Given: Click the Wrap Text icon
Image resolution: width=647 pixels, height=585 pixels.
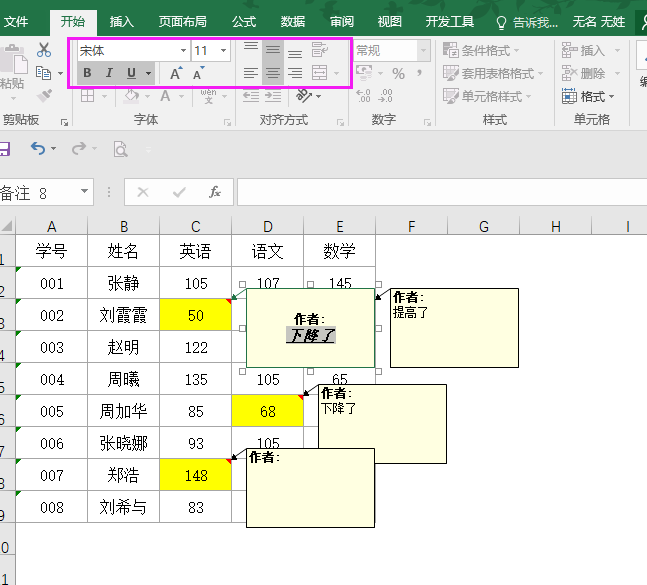Looking at the screenshot, I should point(319,50).
